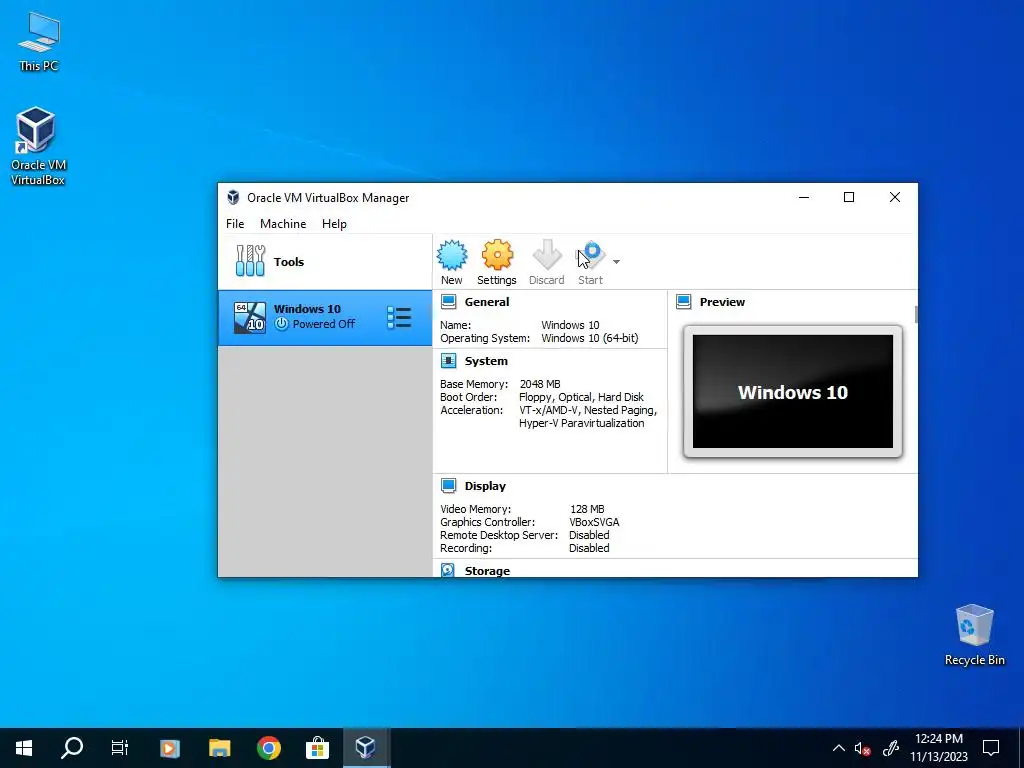This screenshot has width=1024, height=768.
Task: Click the Windows 10 preview thumbnail
Action: (793, 392)
